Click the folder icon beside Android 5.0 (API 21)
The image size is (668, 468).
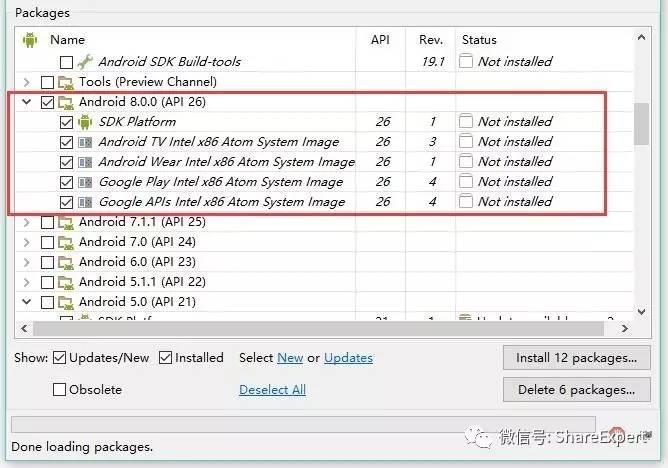tap(66, 302)
